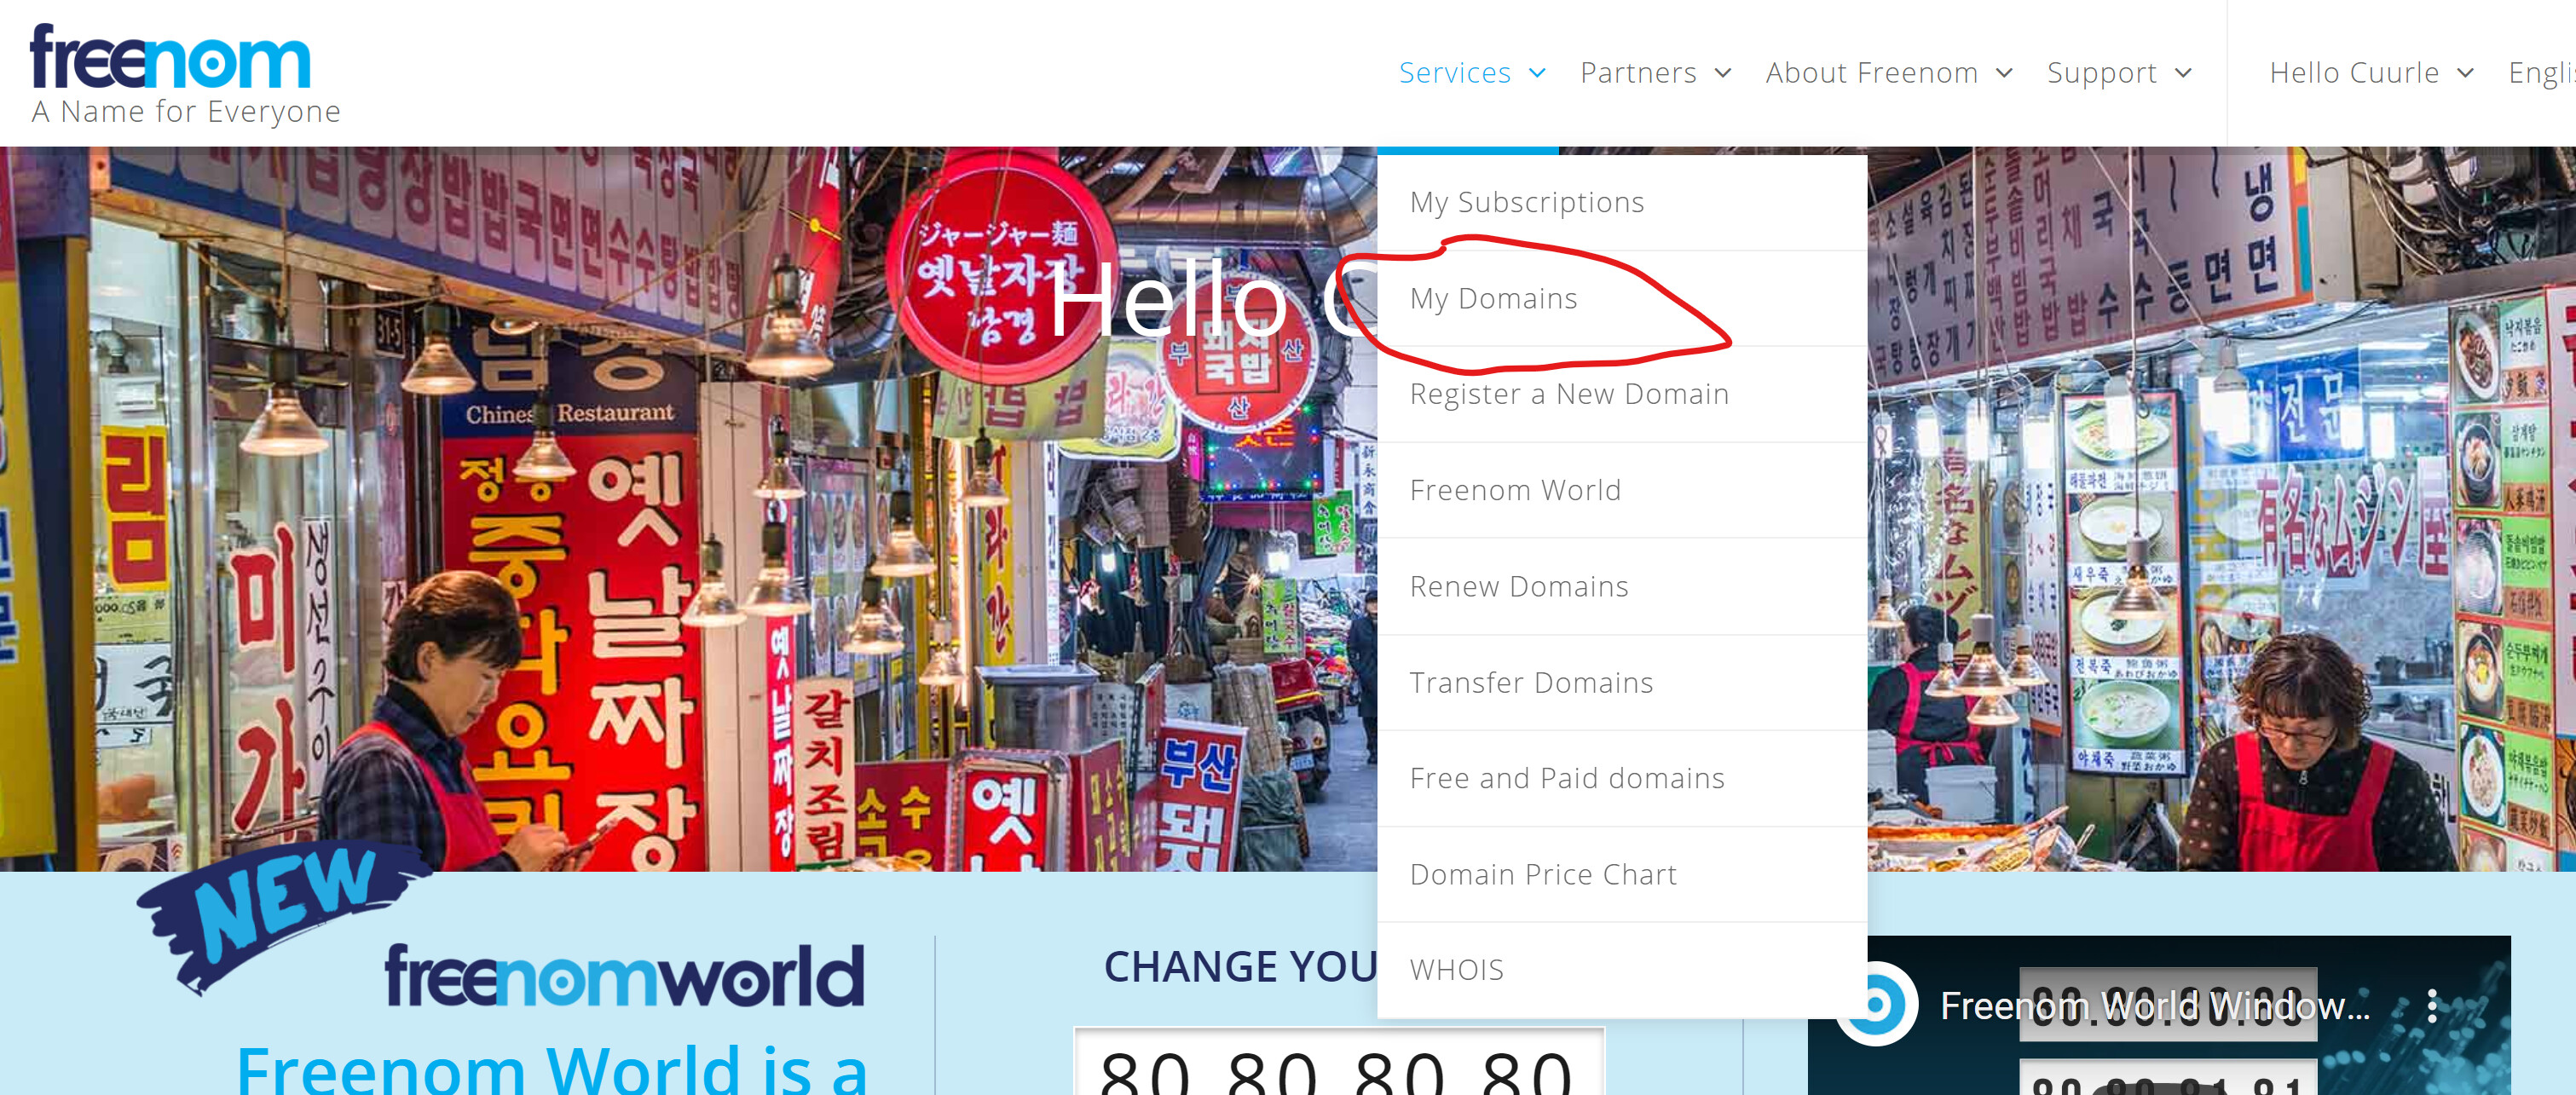Choose Register a New Domain

tap(1621, 395)
